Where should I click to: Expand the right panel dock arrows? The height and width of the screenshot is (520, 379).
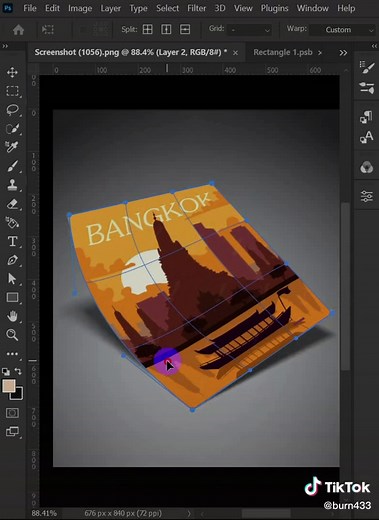coord(374,46)
